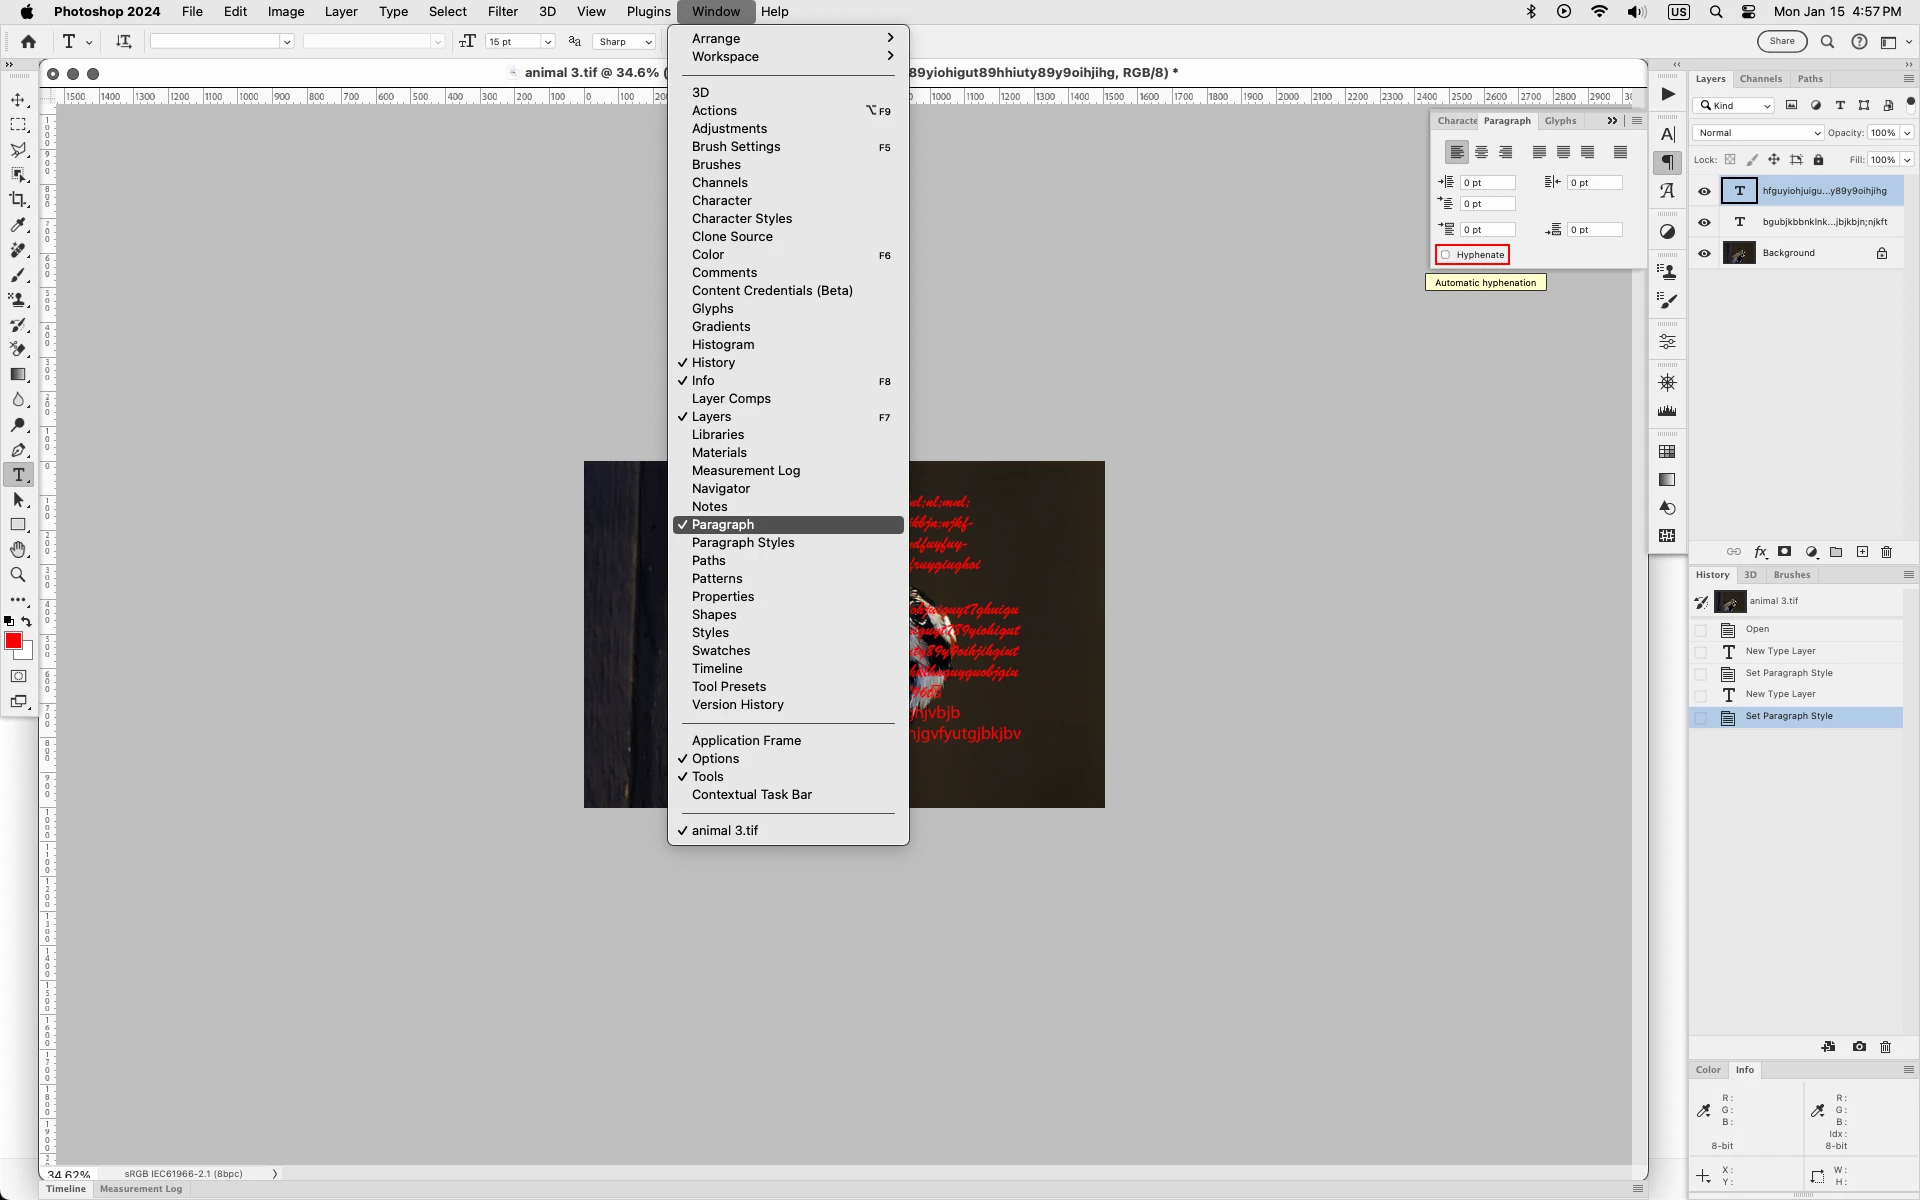This screenshot has width=1920, height=1200.
Task: Click the Eyedropper tool
Action: coord(18,225)
